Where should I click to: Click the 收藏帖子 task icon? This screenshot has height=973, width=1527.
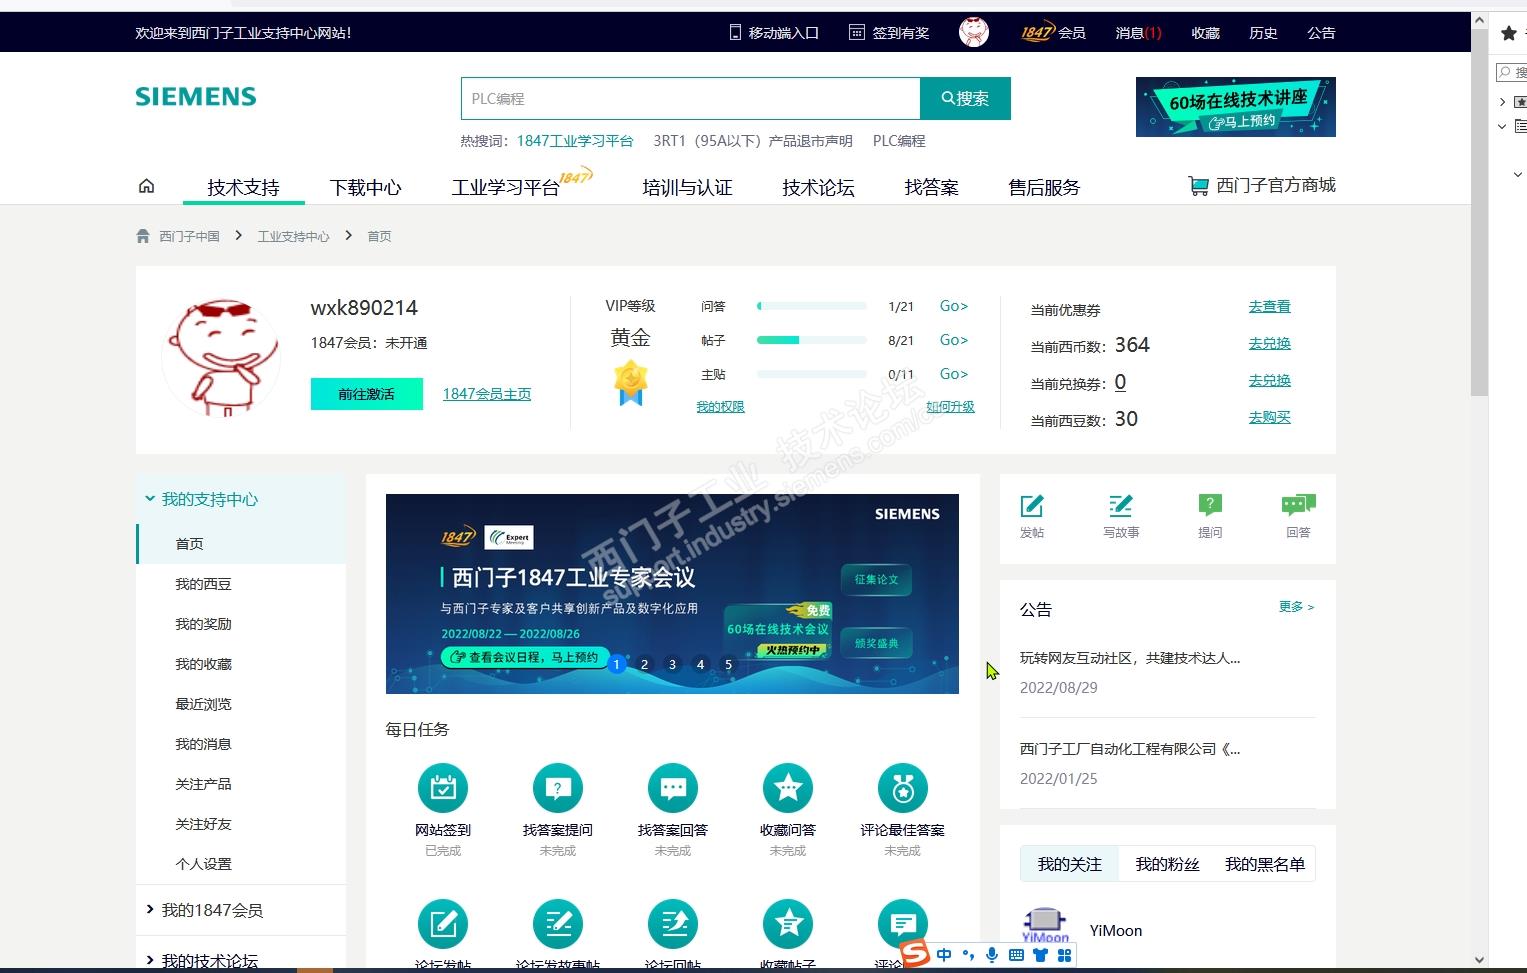pyautogui.click(x=788, y=924)
